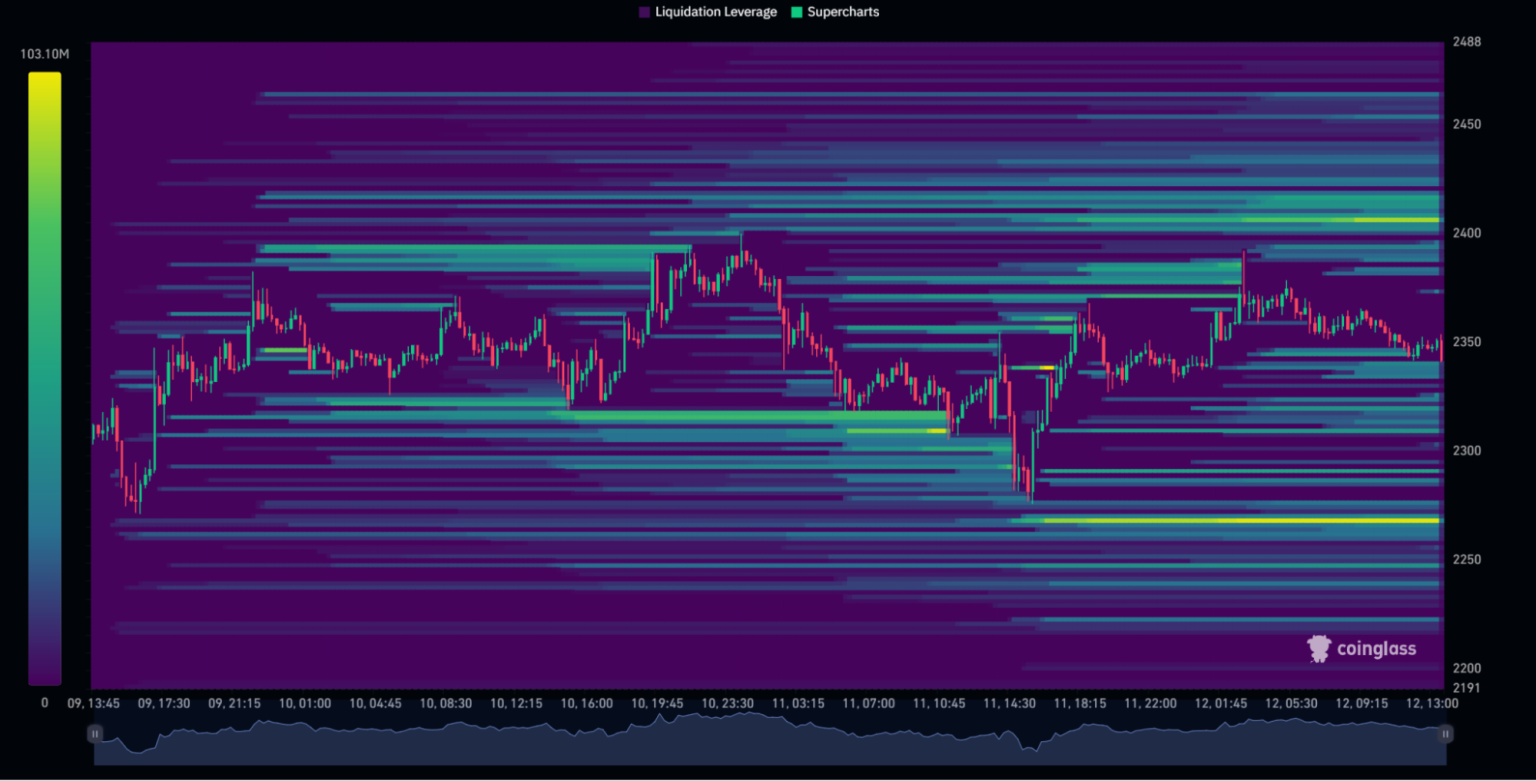Click the 0 label below the color scale
The width and height of the screenshot is (1536, 781).
[x=43, y=703]
